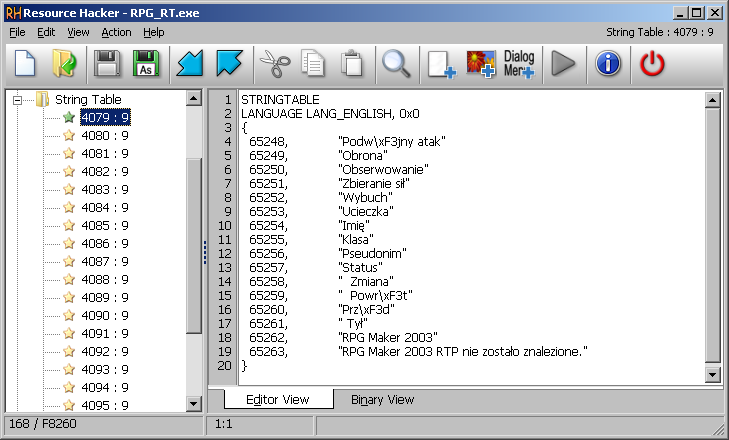Viewport: 729px width, 440px height.
Task: Click green star icon of 4079
Action: [69, 117]
